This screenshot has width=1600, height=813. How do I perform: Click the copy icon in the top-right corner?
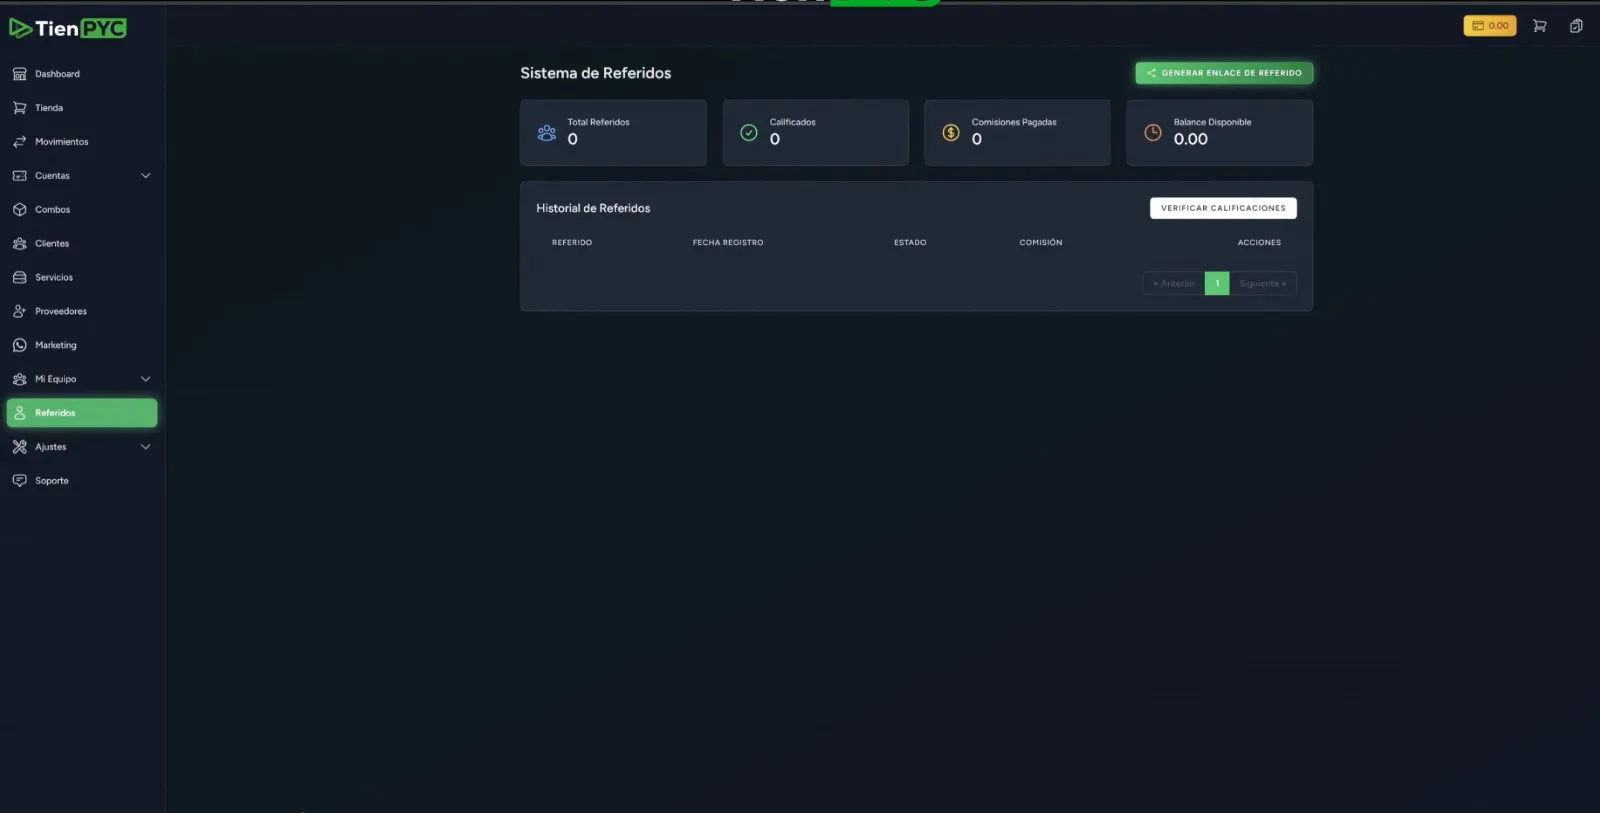click(1576, 26)
